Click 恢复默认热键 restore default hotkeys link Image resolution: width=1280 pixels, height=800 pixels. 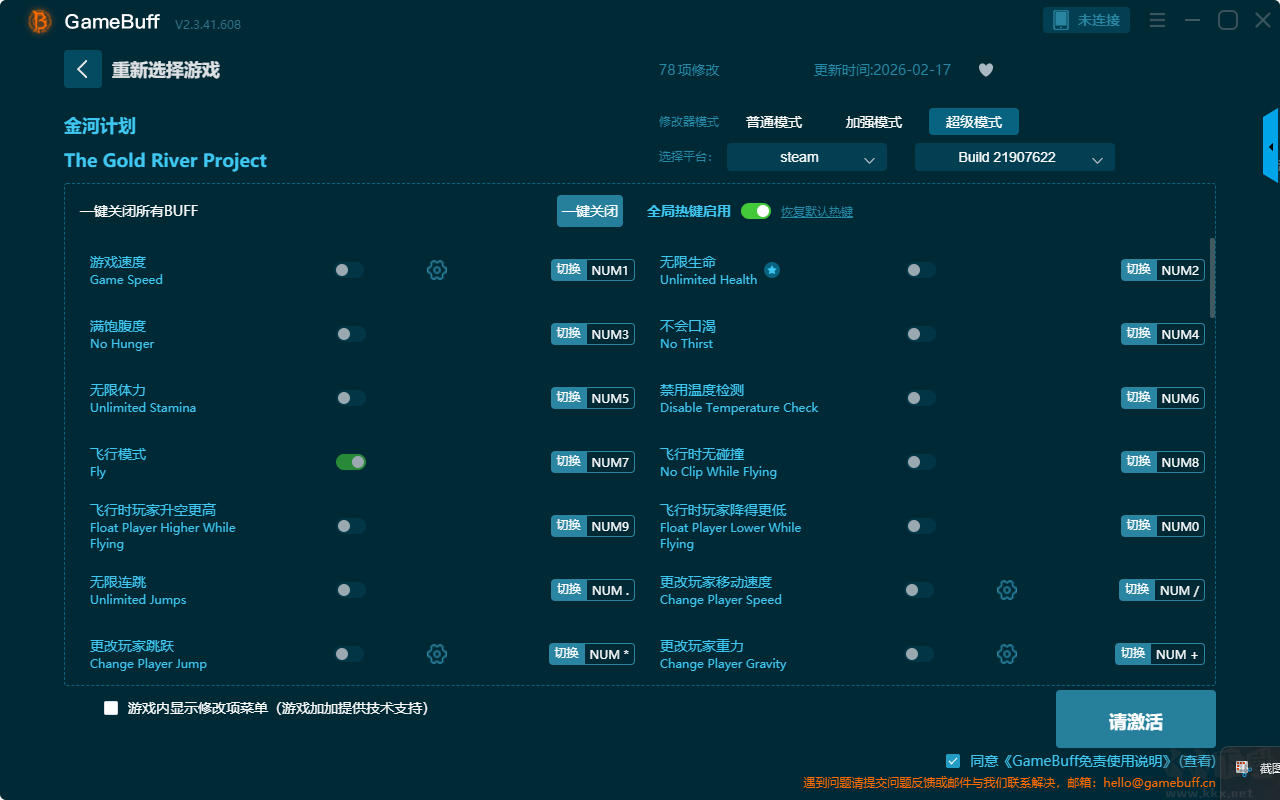[x=817, y=212]
